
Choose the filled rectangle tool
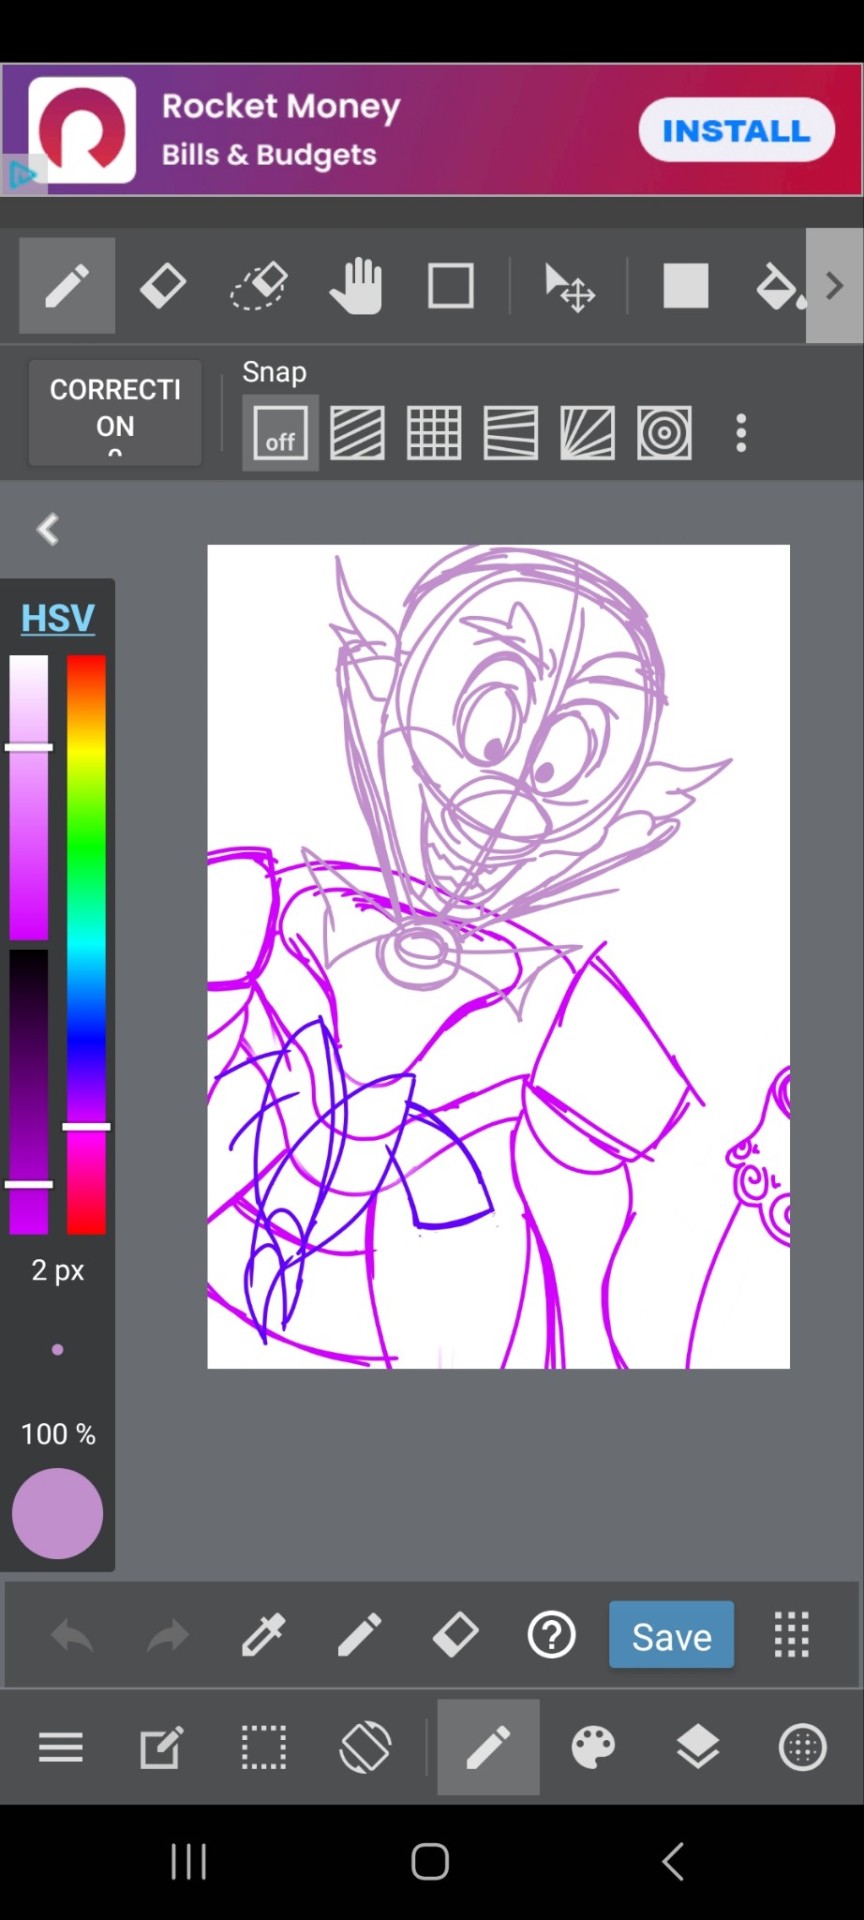click(686, 286)
